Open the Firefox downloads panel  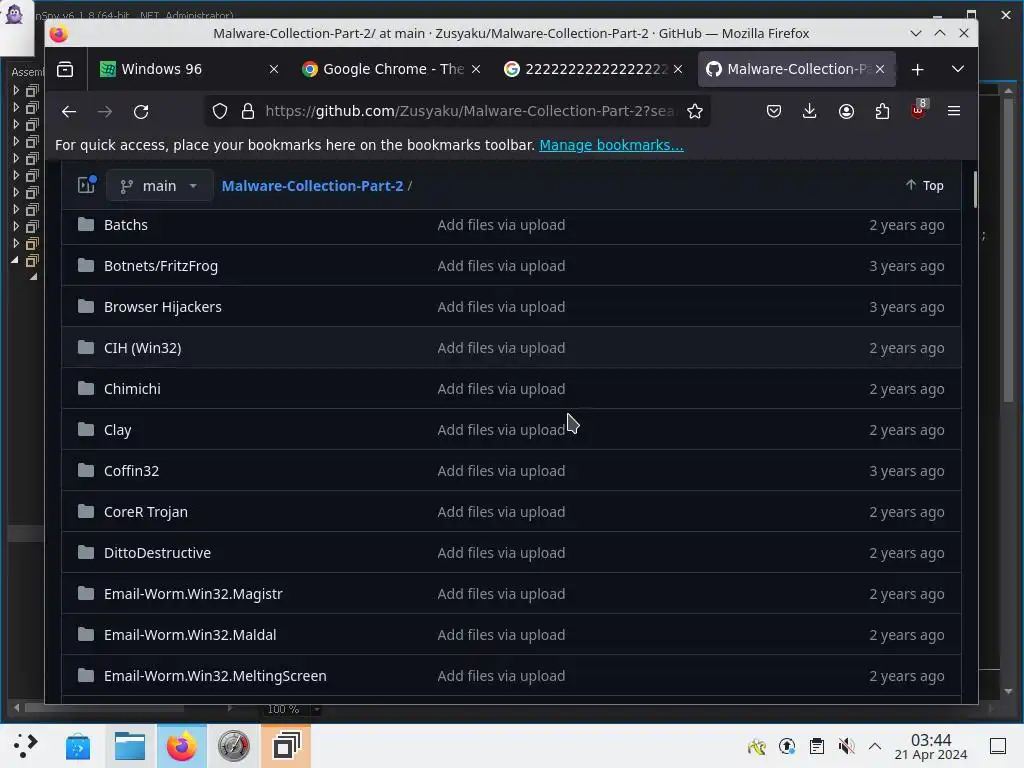tap(810, 112)
